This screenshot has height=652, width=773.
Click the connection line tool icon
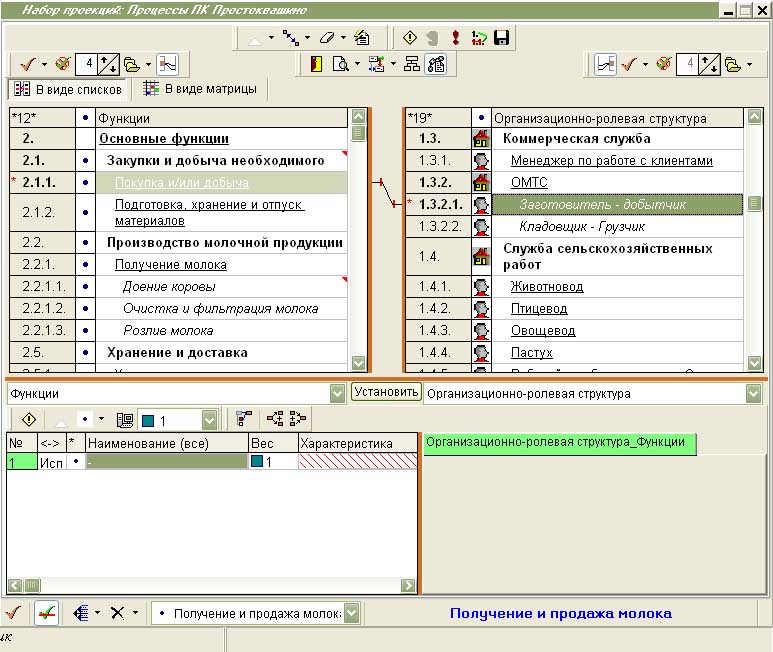click(x=290, y=37)
